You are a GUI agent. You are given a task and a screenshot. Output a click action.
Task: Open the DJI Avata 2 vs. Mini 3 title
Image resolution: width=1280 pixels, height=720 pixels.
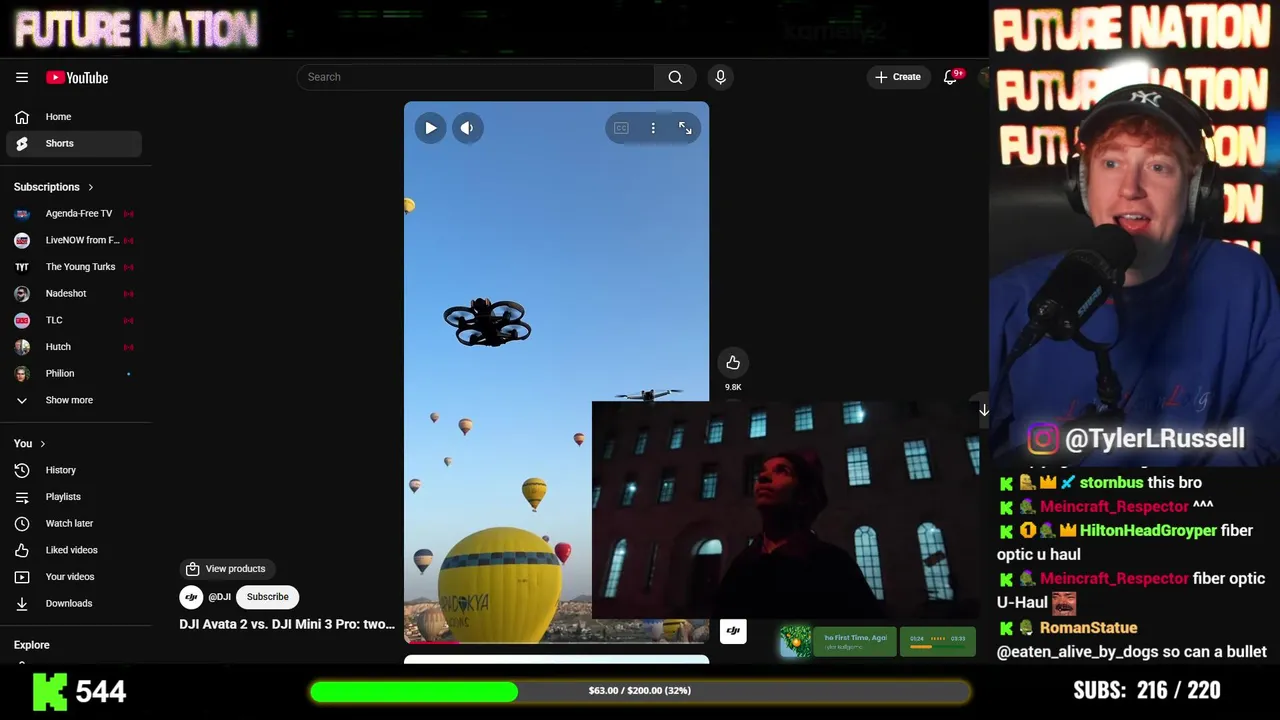287,624
